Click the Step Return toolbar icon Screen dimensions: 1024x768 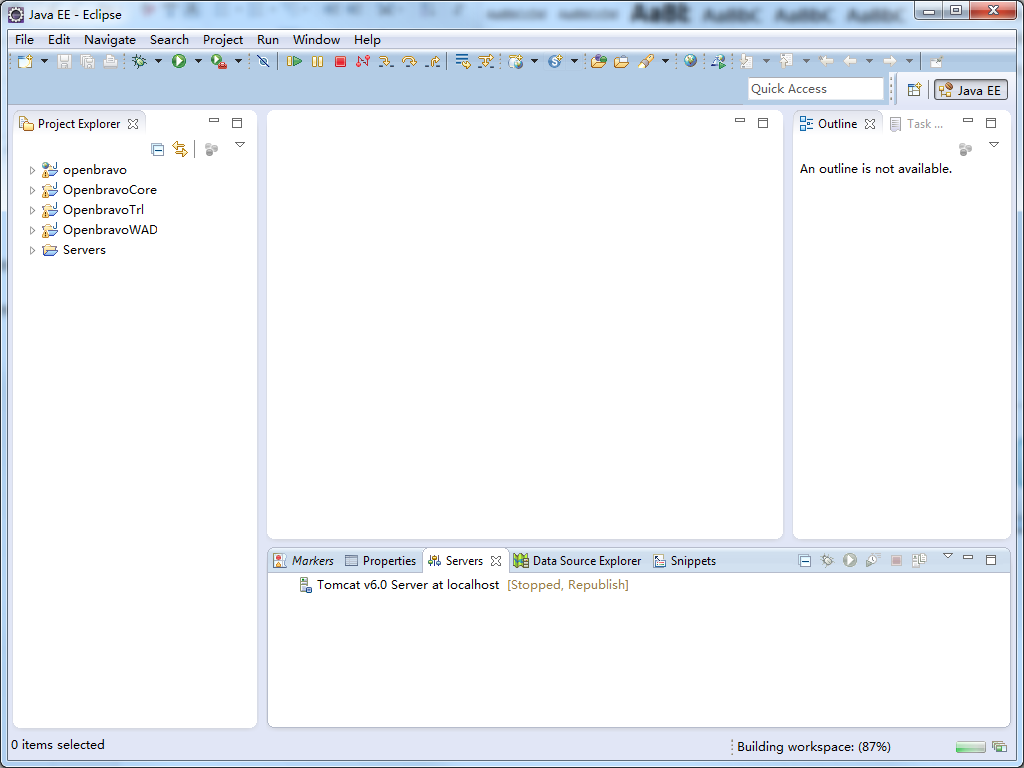tap(432, 61)
